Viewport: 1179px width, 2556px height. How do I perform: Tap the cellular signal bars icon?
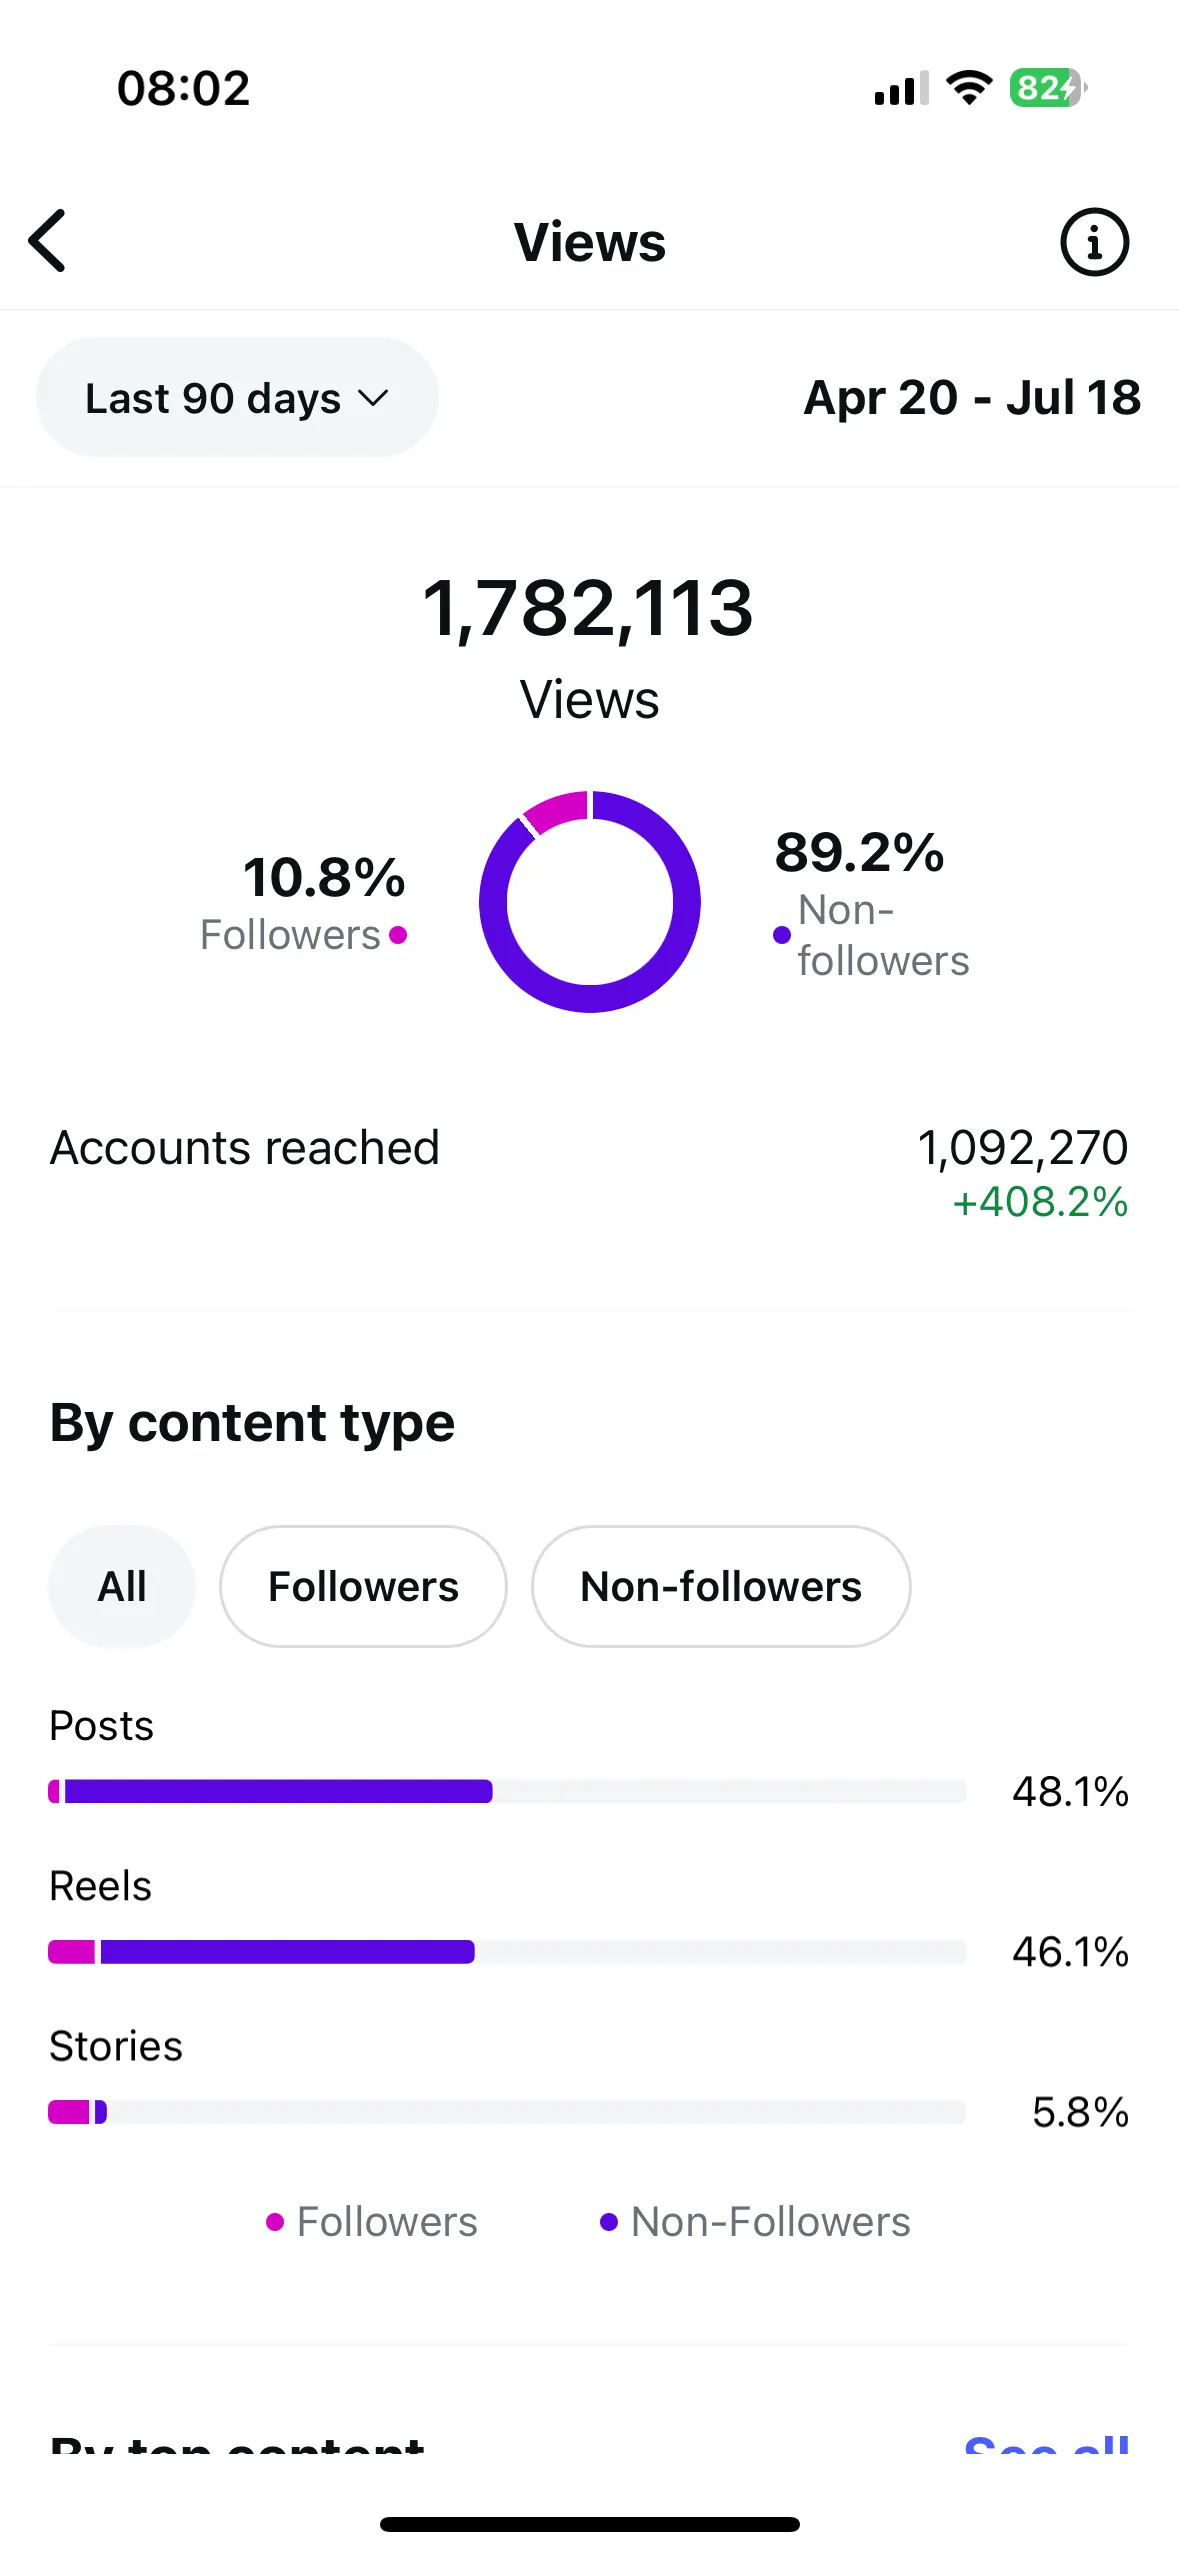[901, 88]
